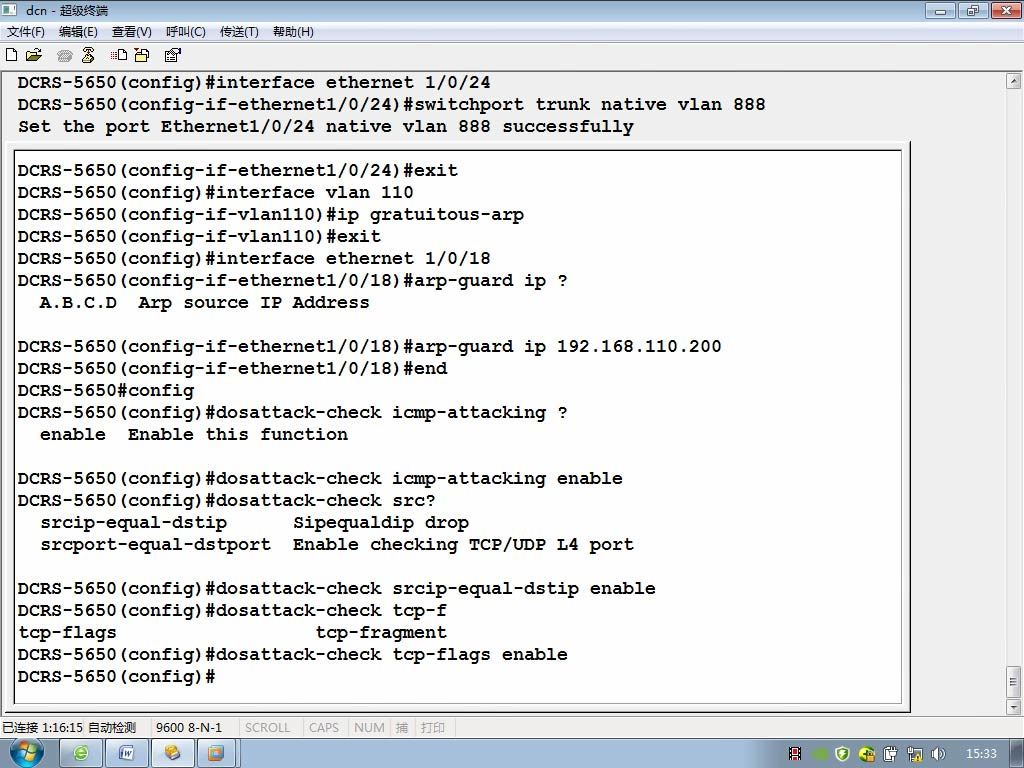Screen dimensions: 1024x768
Task: Click the 'enable Enable this function' help line
Action: click(194, 435)
